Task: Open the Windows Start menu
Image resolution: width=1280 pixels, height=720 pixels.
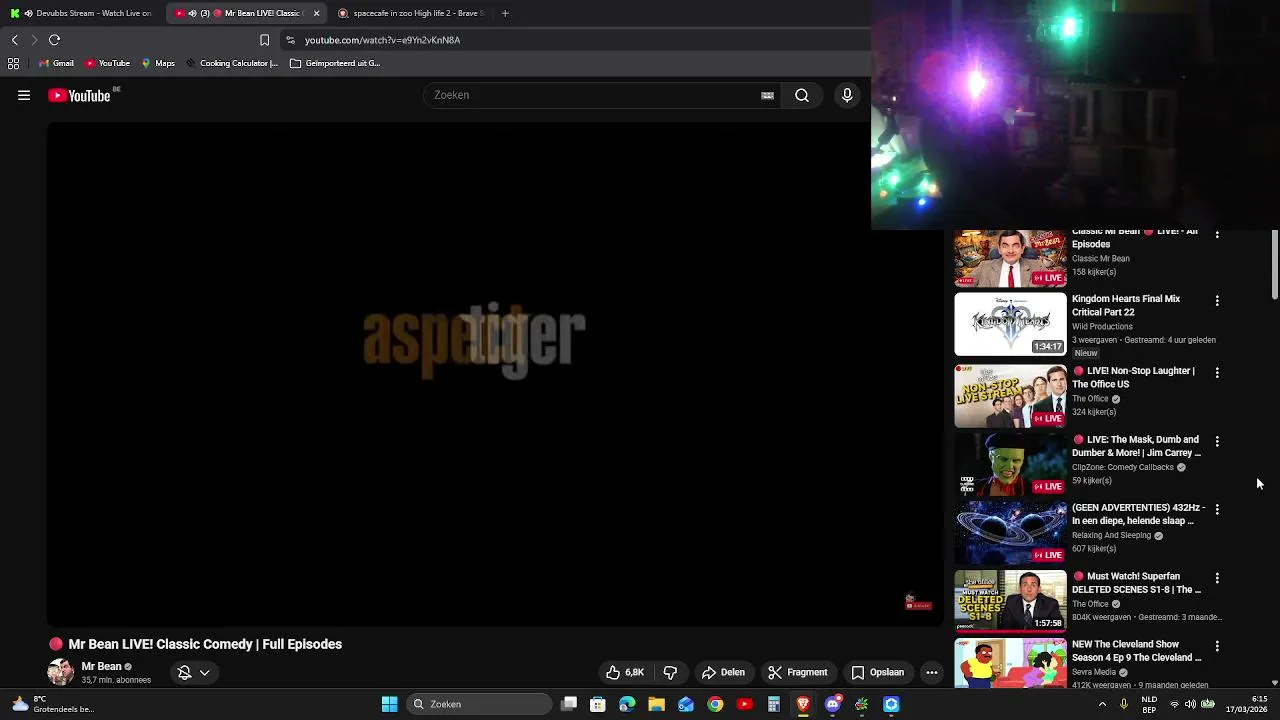Action: (389, 704)
